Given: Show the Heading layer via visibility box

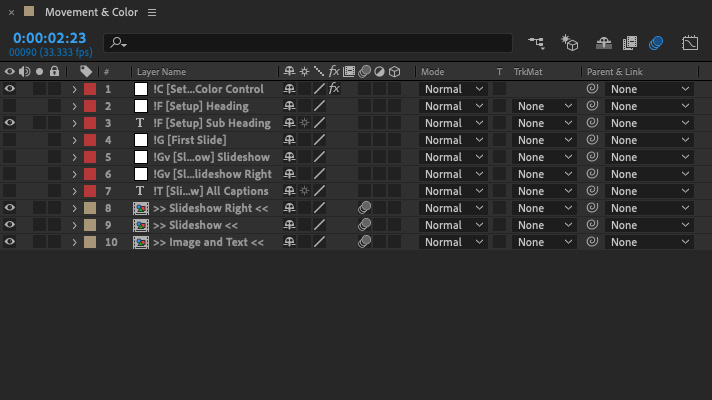Looking at the screenshot, I should [10, 106].
